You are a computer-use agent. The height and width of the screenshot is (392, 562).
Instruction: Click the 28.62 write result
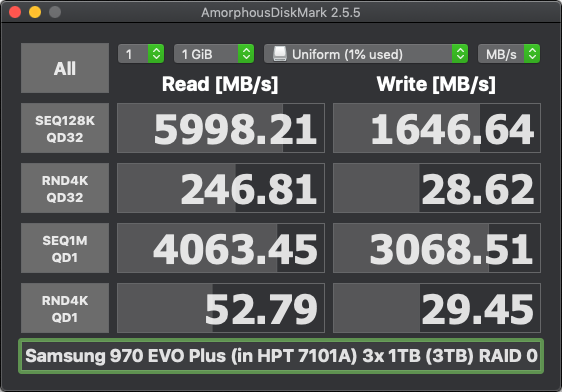tap(437, 188)
